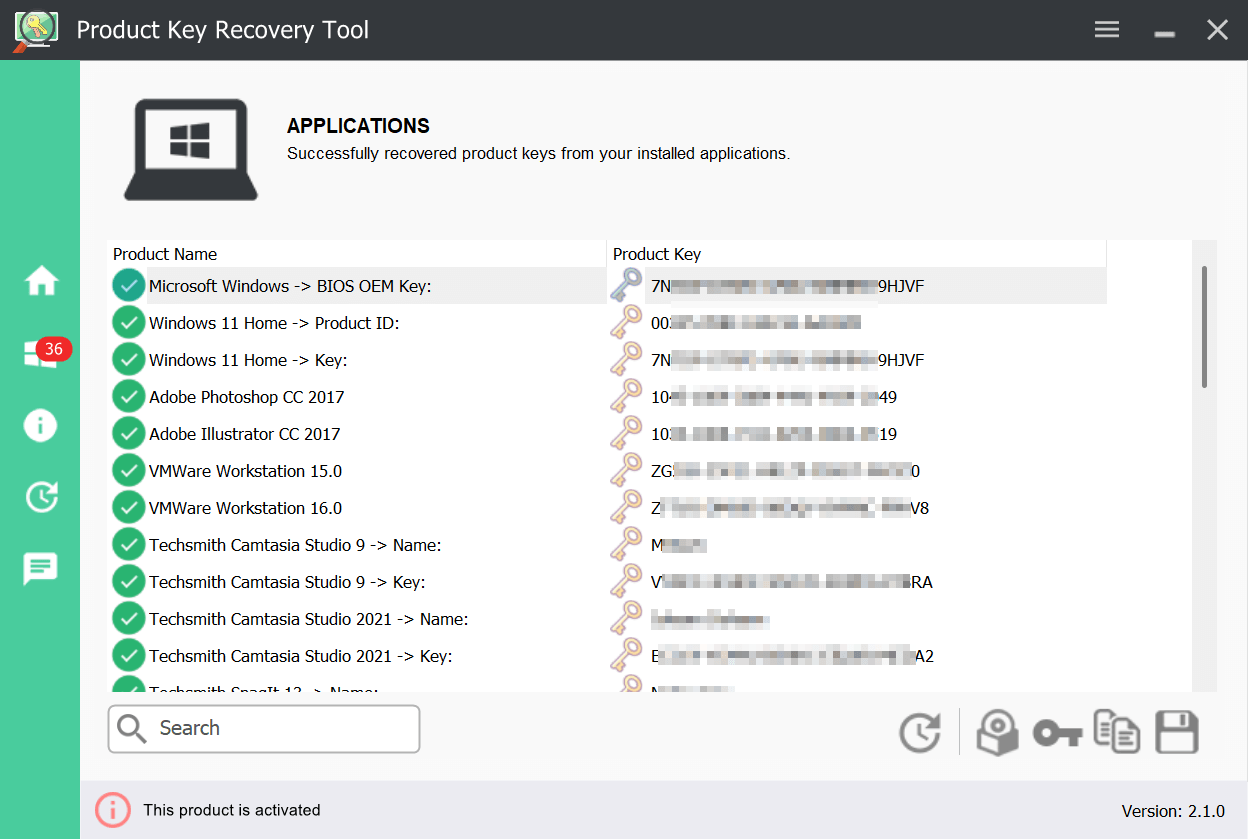Click the vertical scrollbar thumb
The image size is (1248, 839).
pyautogui.click(x=1204, y=326)
